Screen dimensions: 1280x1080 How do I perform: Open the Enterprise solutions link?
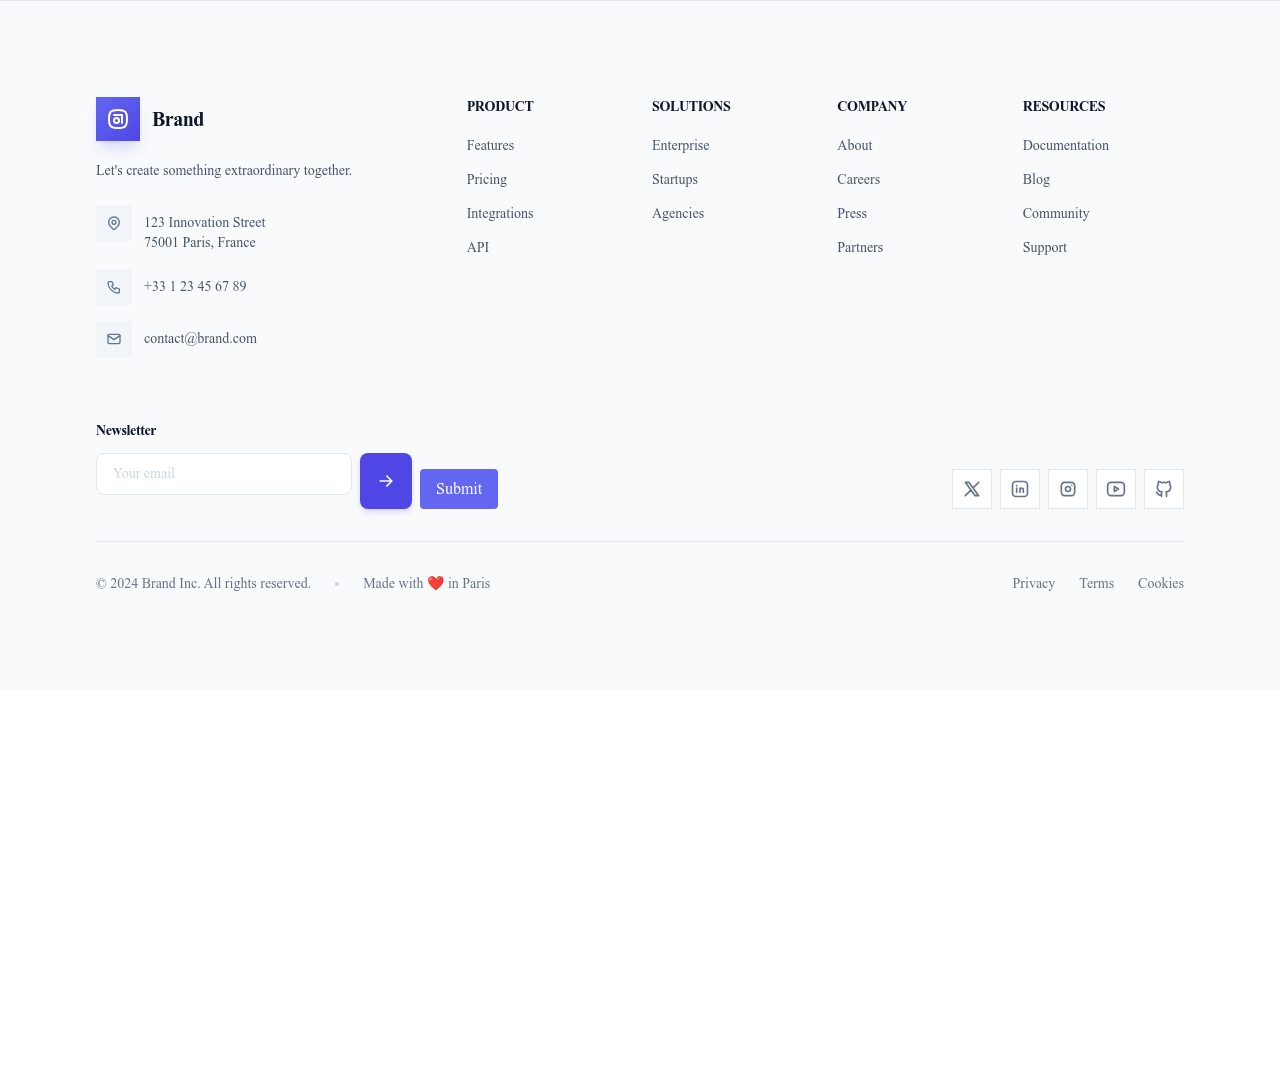click(681, 145)
